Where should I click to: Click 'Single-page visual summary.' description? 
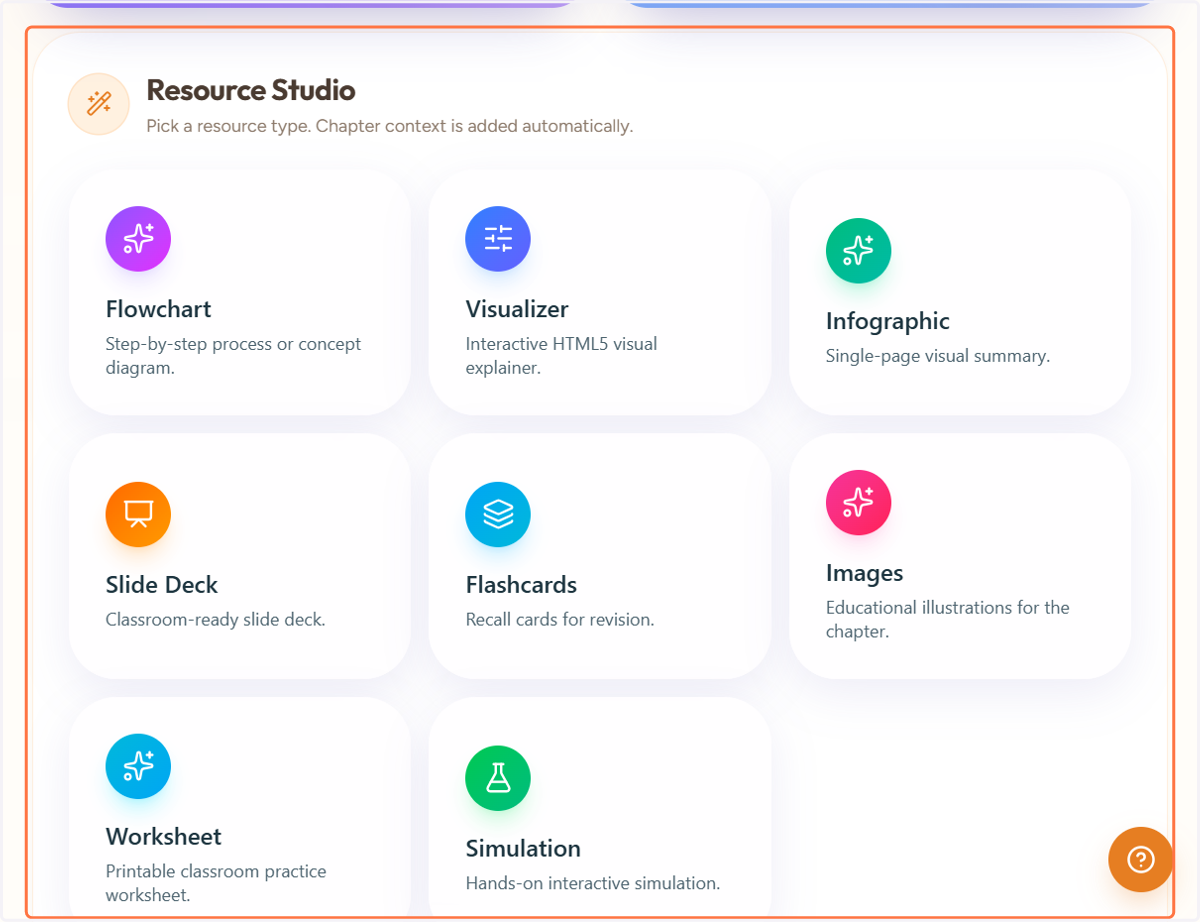(938, 356)
